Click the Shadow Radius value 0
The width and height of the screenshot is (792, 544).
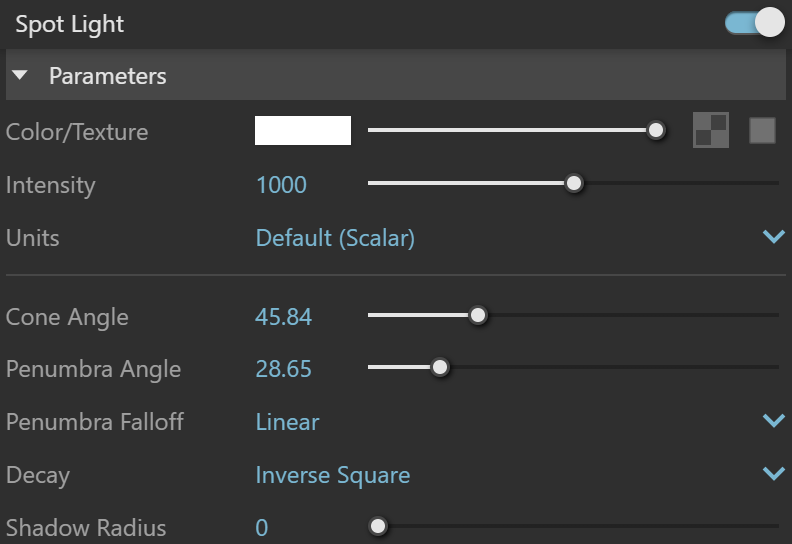262,528
